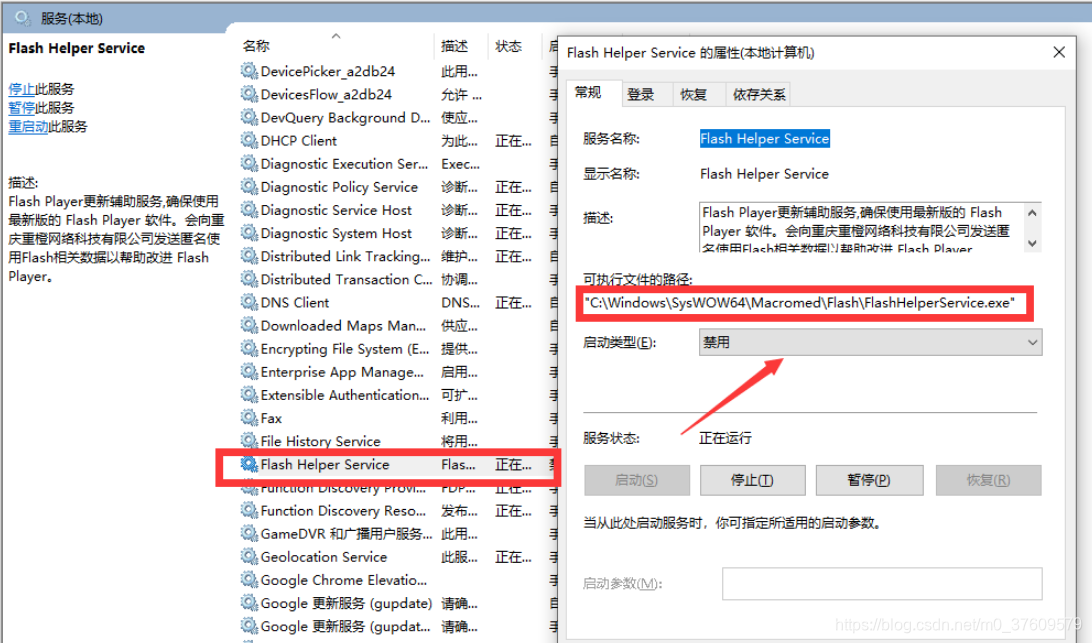Screen dimensions: 1092x643
Task: Click the gear icon of File History Service
Action: coord(249,440)
